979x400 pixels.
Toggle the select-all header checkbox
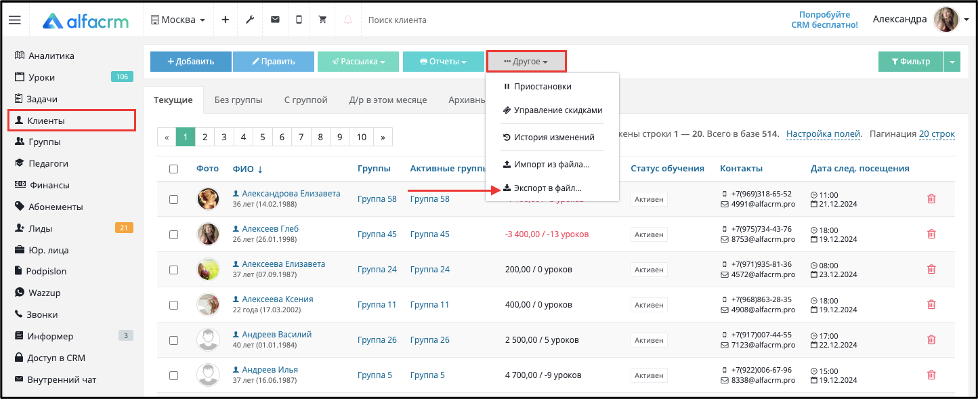[174, 168]
